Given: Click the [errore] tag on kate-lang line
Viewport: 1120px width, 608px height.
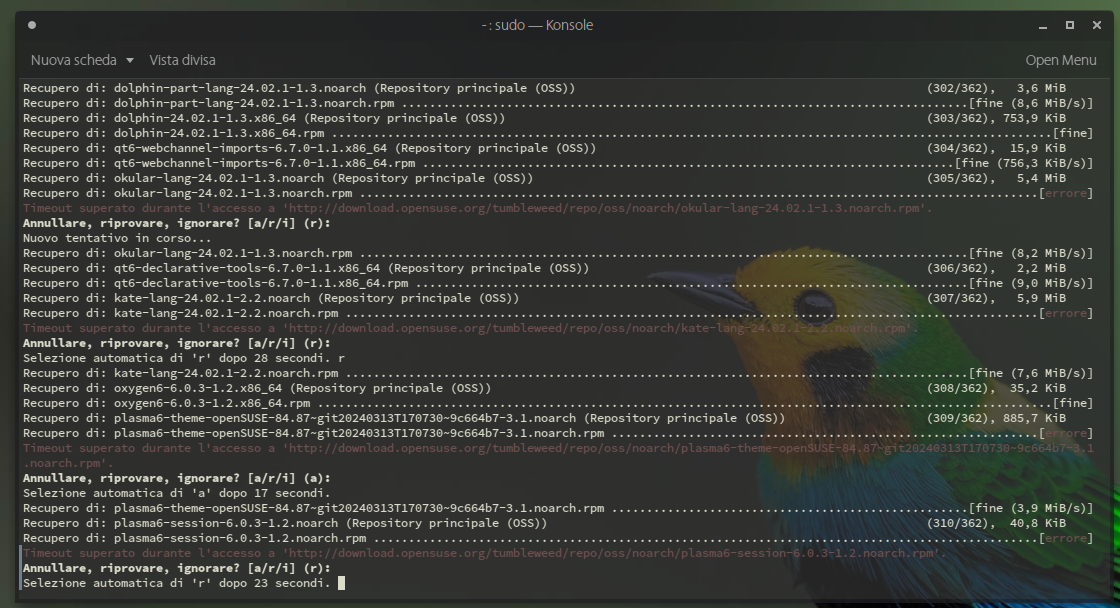Looking at the screenshot, I should [1066, 313].
